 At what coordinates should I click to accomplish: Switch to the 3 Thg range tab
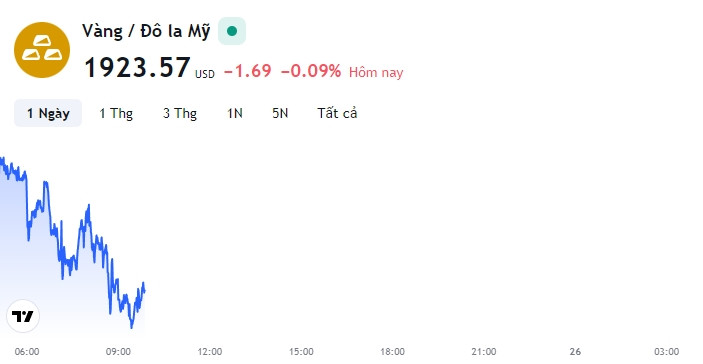coord(180,113)
